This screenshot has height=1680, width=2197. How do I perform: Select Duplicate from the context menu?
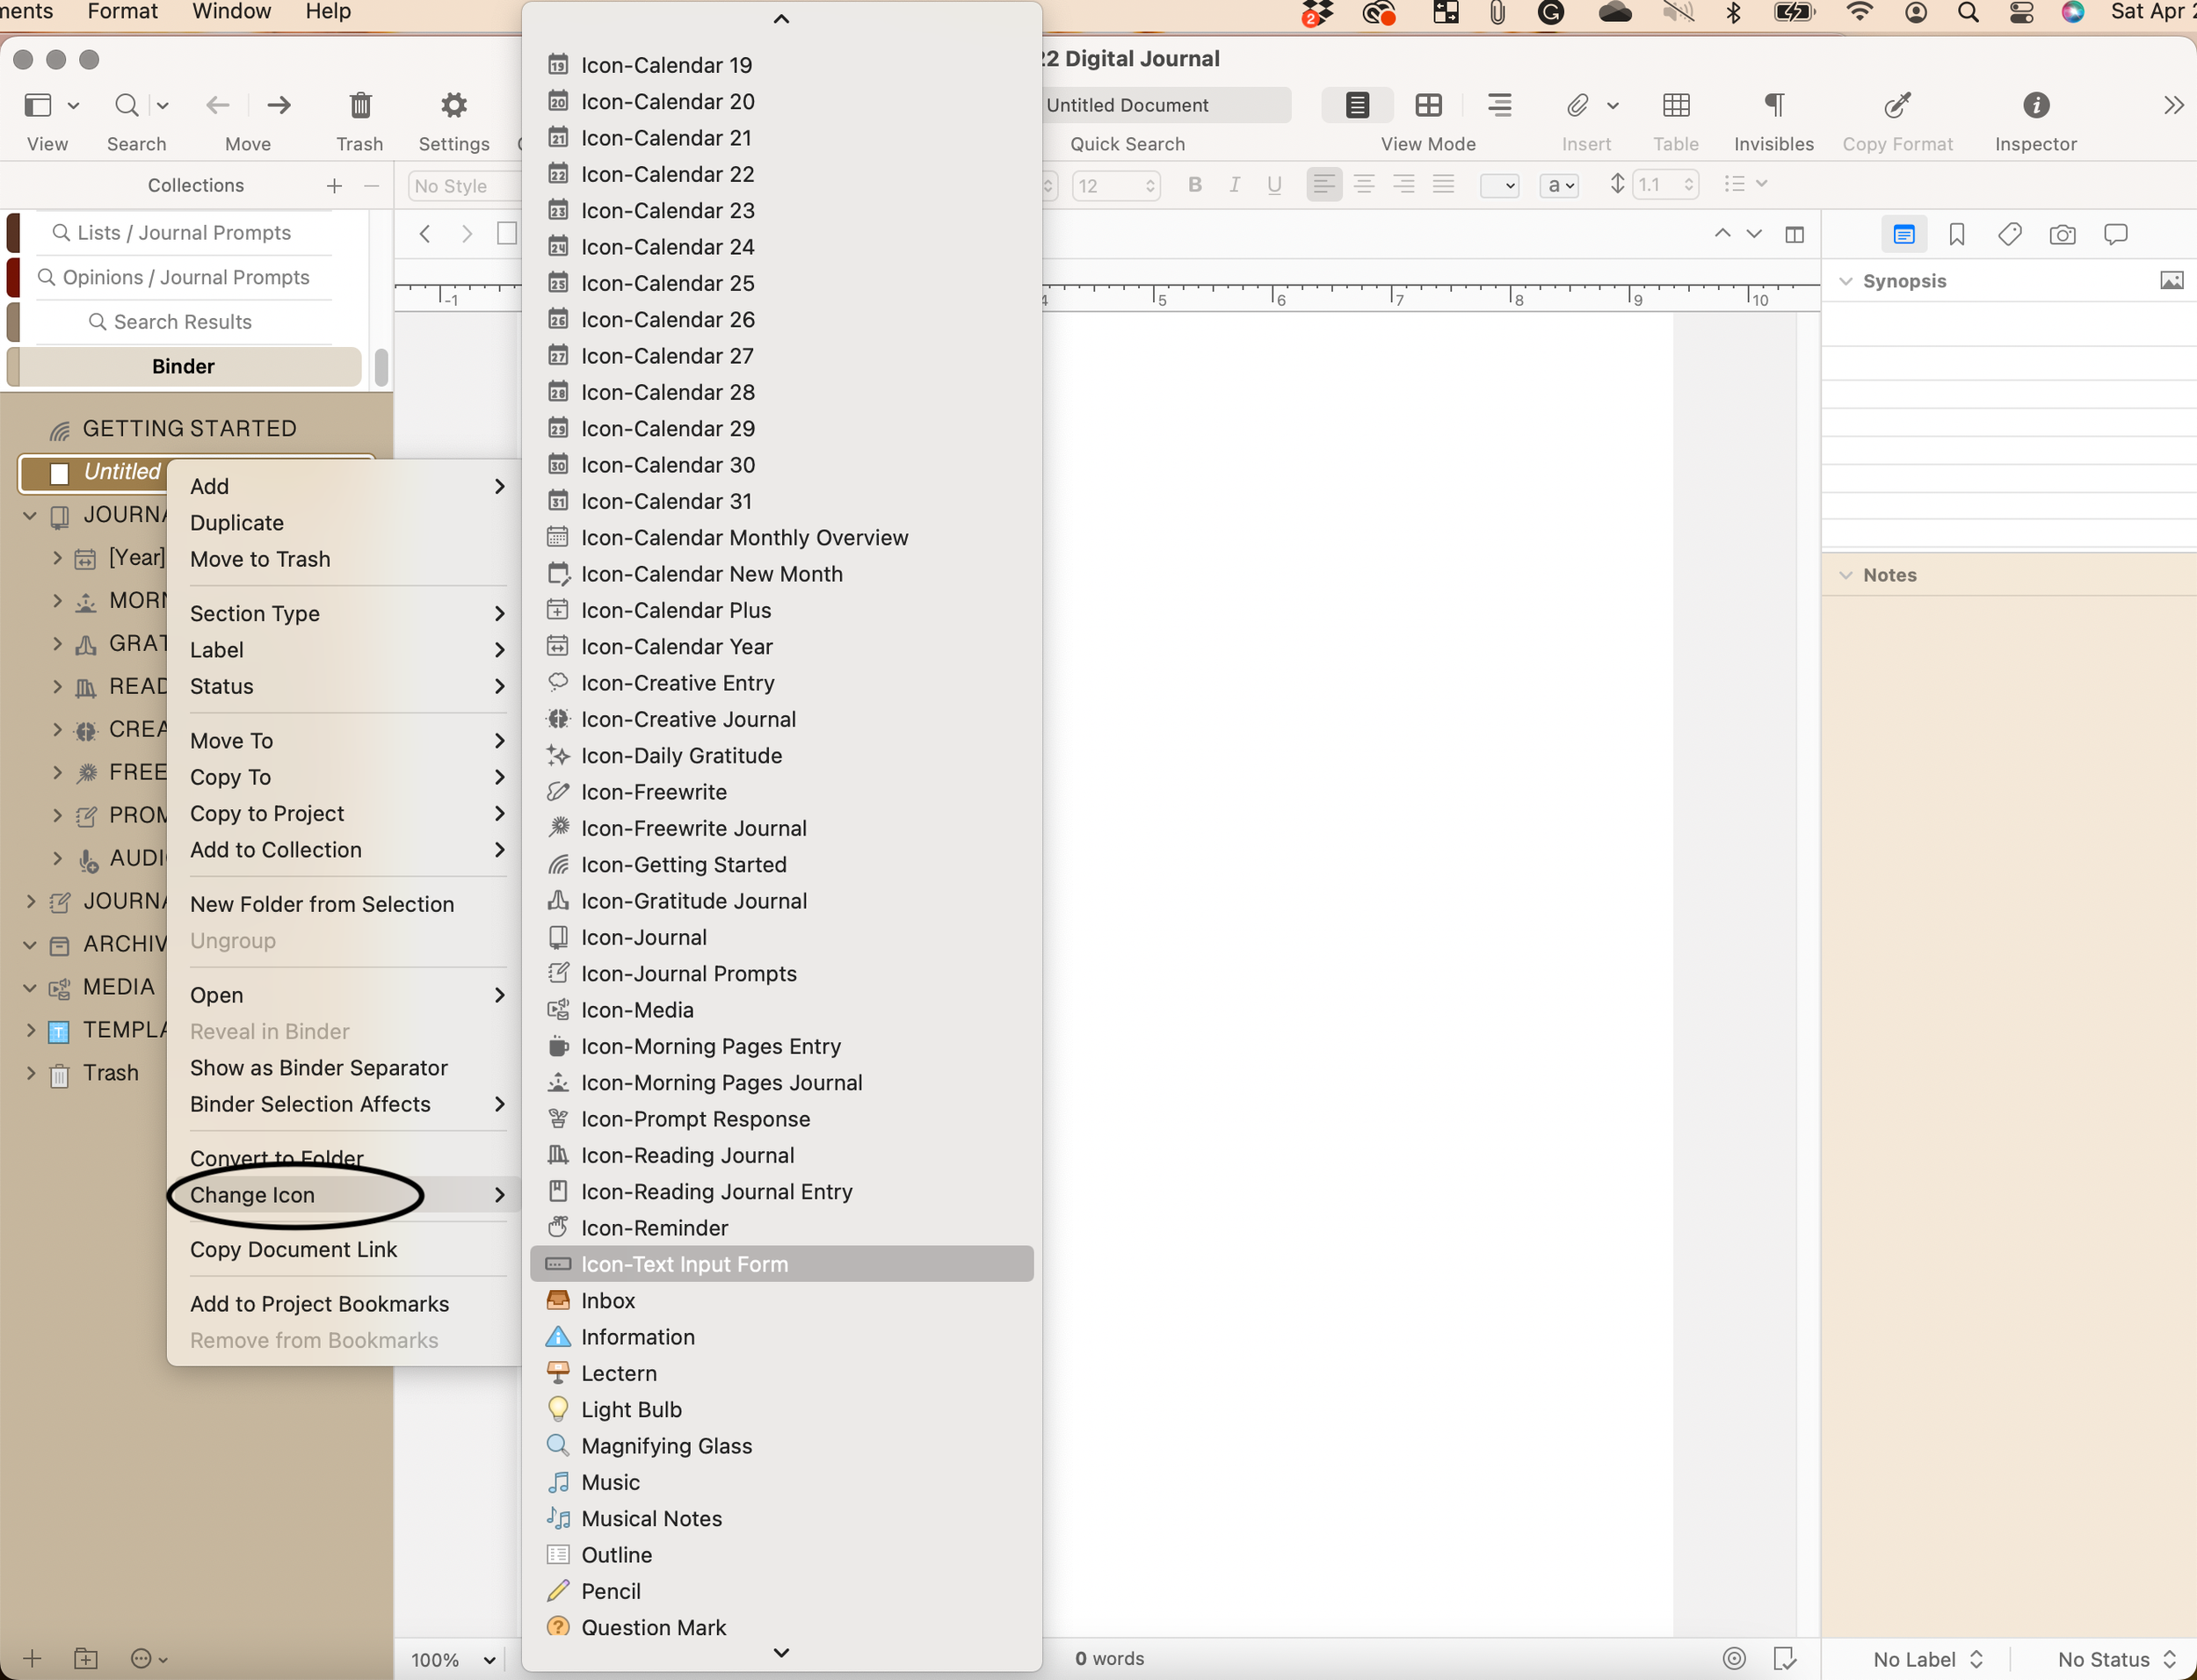(236, 522)
